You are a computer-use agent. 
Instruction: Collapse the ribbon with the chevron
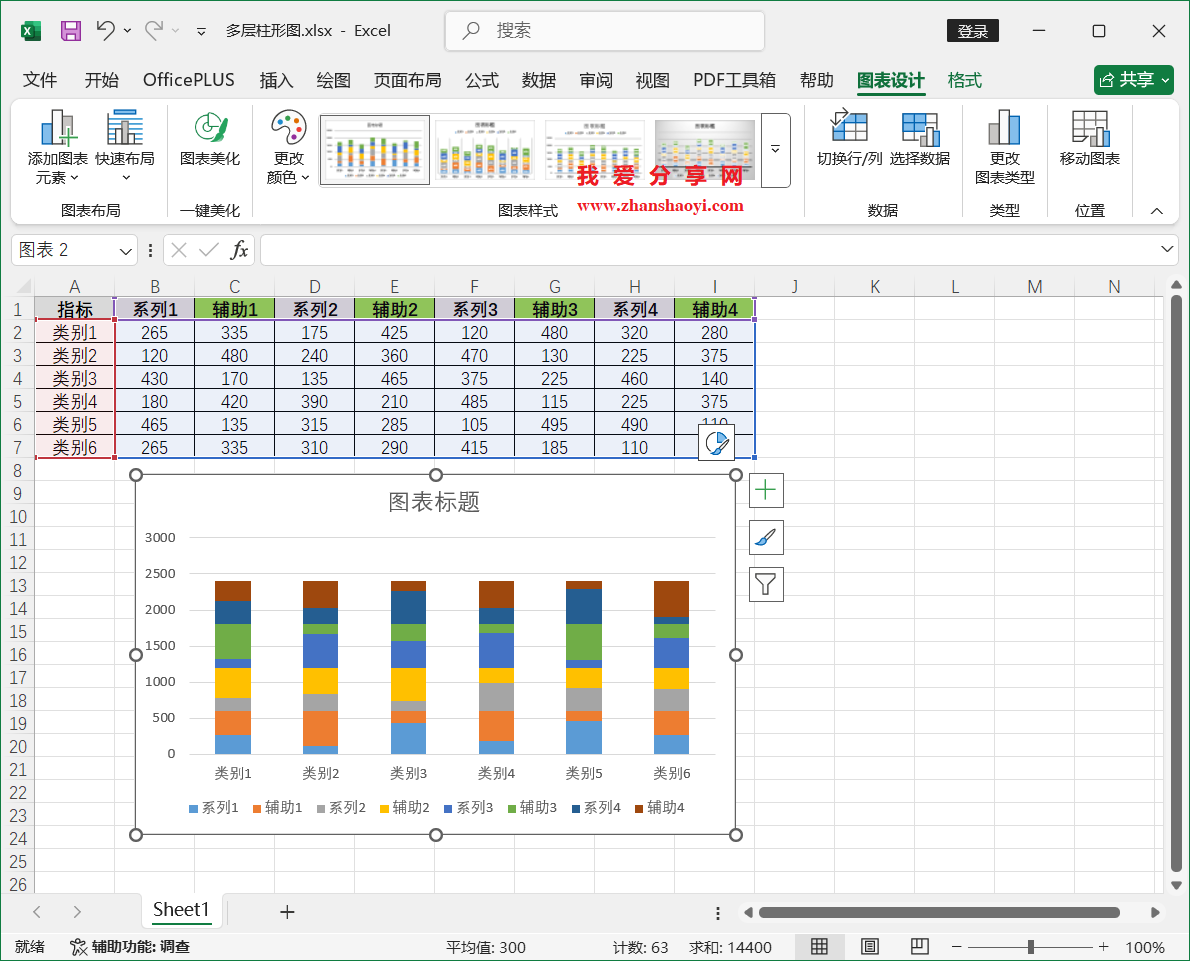coord(1157,211)
